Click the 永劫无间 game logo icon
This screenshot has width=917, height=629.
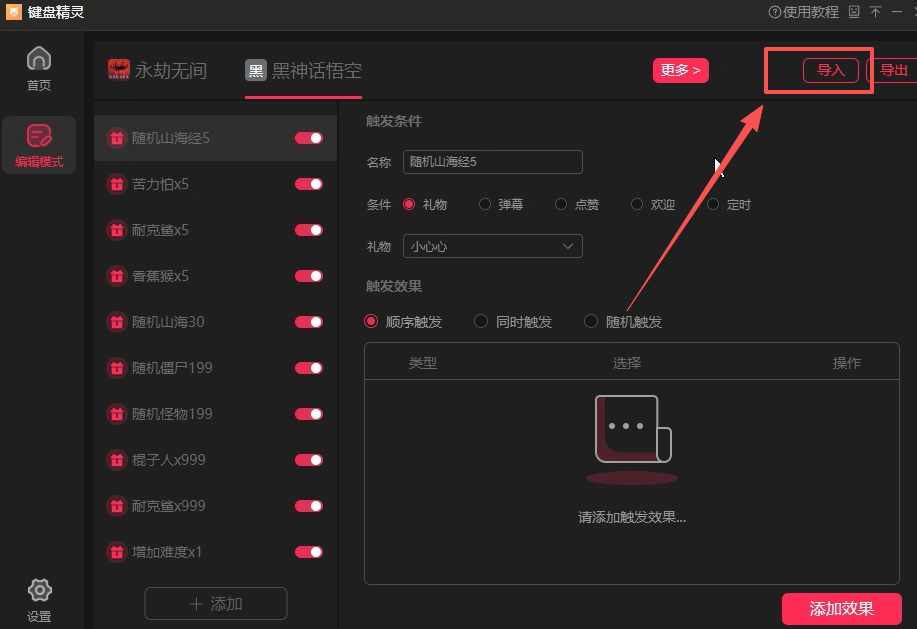coord(119,70)
